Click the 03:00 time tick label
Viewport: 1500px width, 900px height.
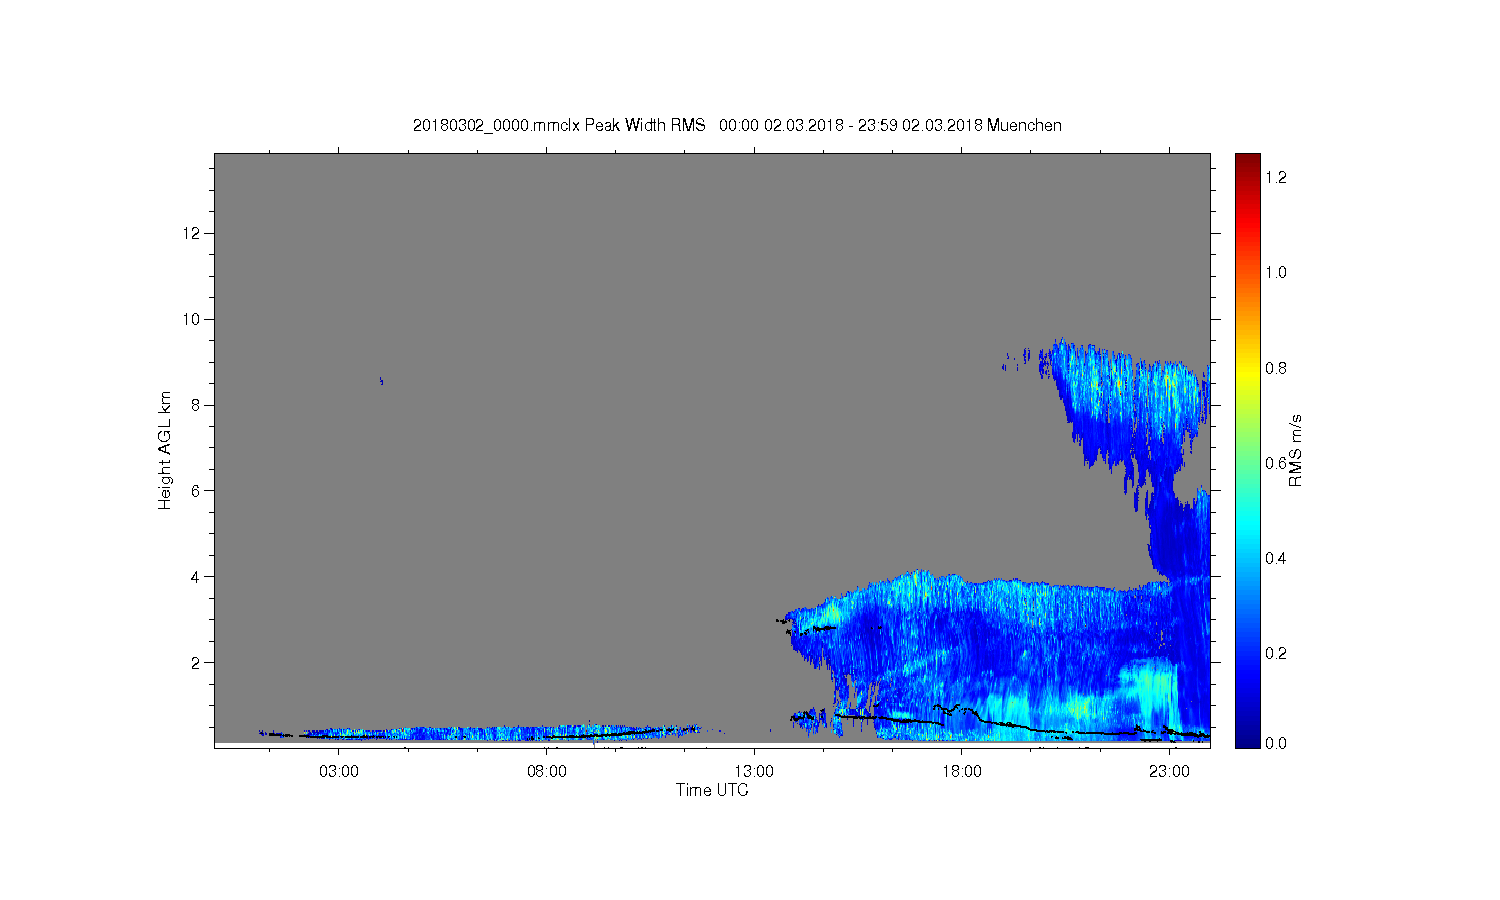coord(339,772)
